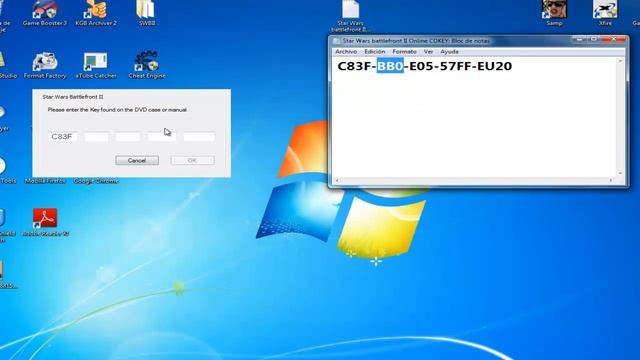
Task: Click the dialog prompt text about the DVD case
Action: 118,110
